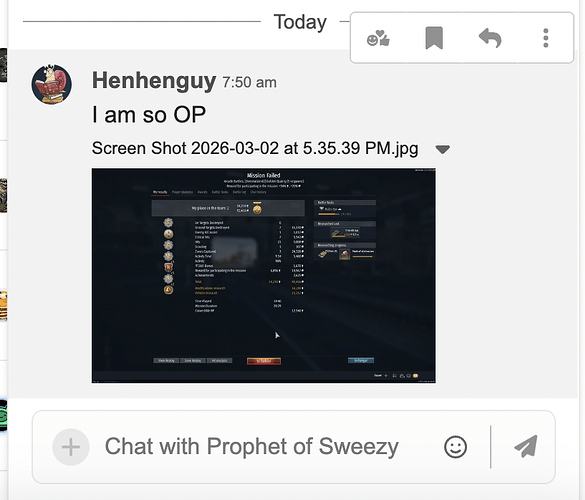Send message with paper plane icon
The height and width of the screenshot is (500, 585).
click(x=526, y=446)
